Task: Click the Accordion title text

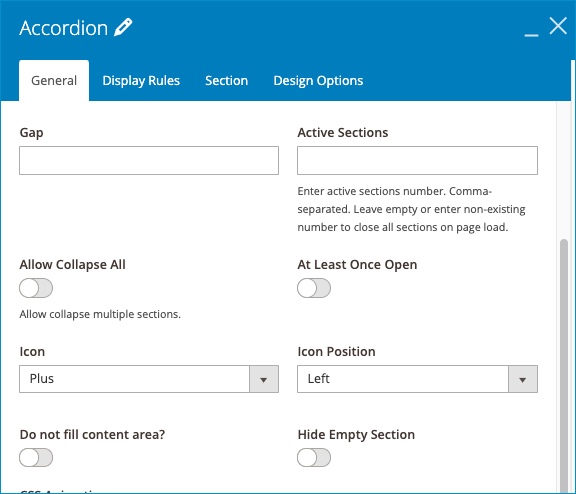Action: [64, 28]
